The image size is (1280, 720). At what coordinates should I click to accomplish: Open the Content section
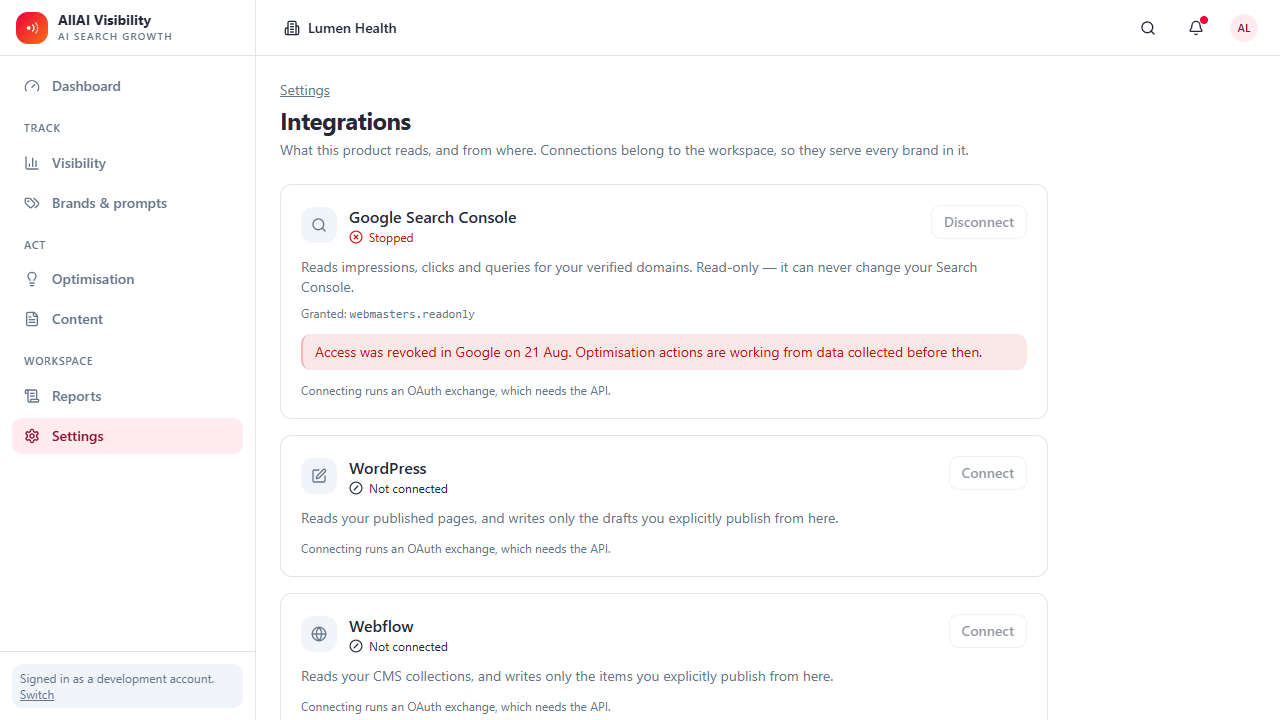coord(127,319)
